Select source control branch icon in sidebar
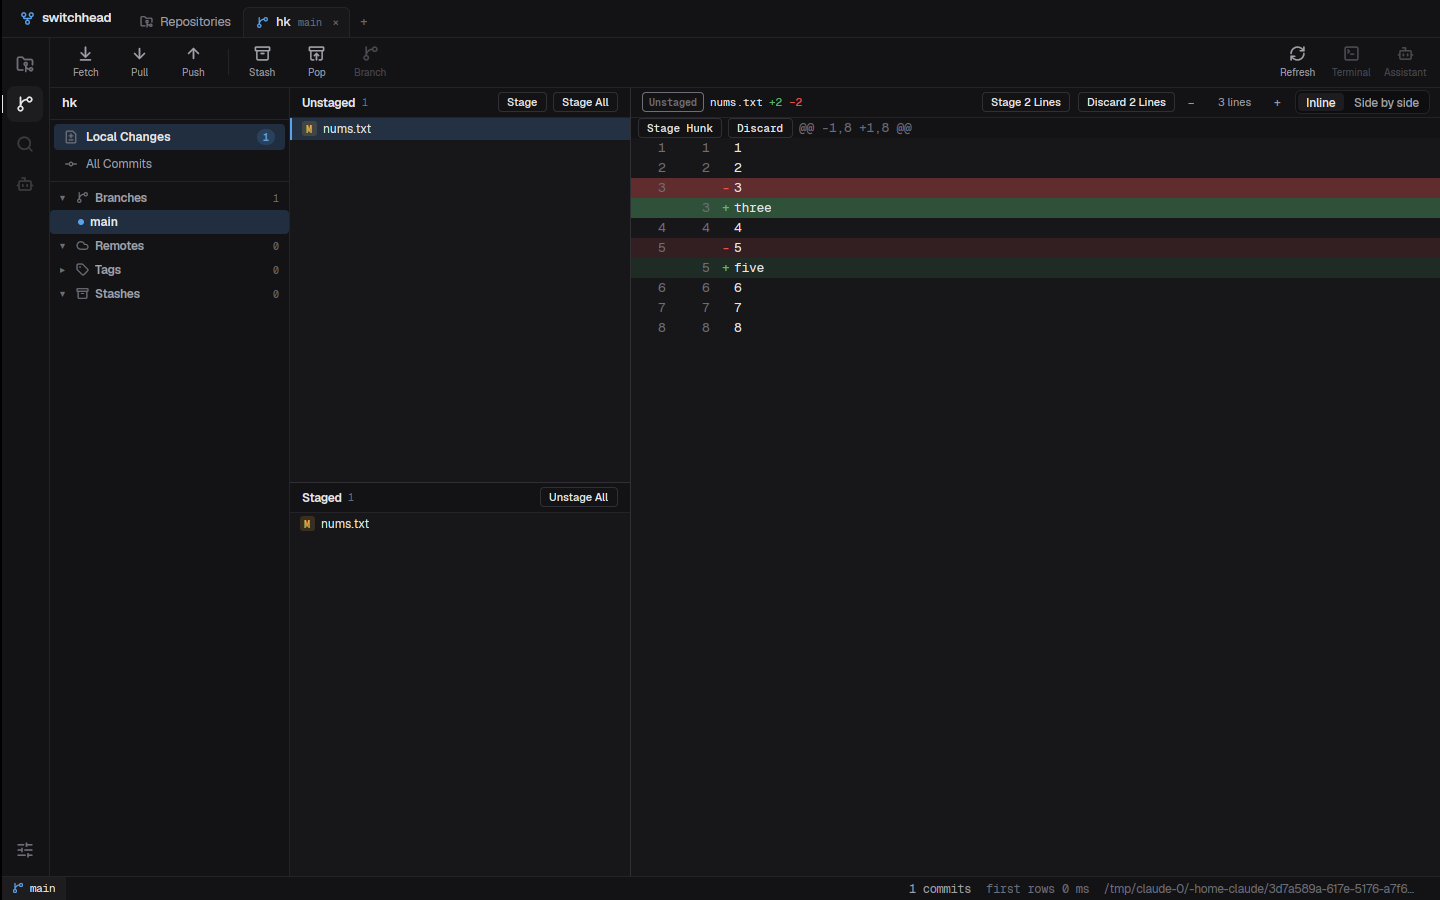The image size is (1440, 900). (x=25, y=104)
